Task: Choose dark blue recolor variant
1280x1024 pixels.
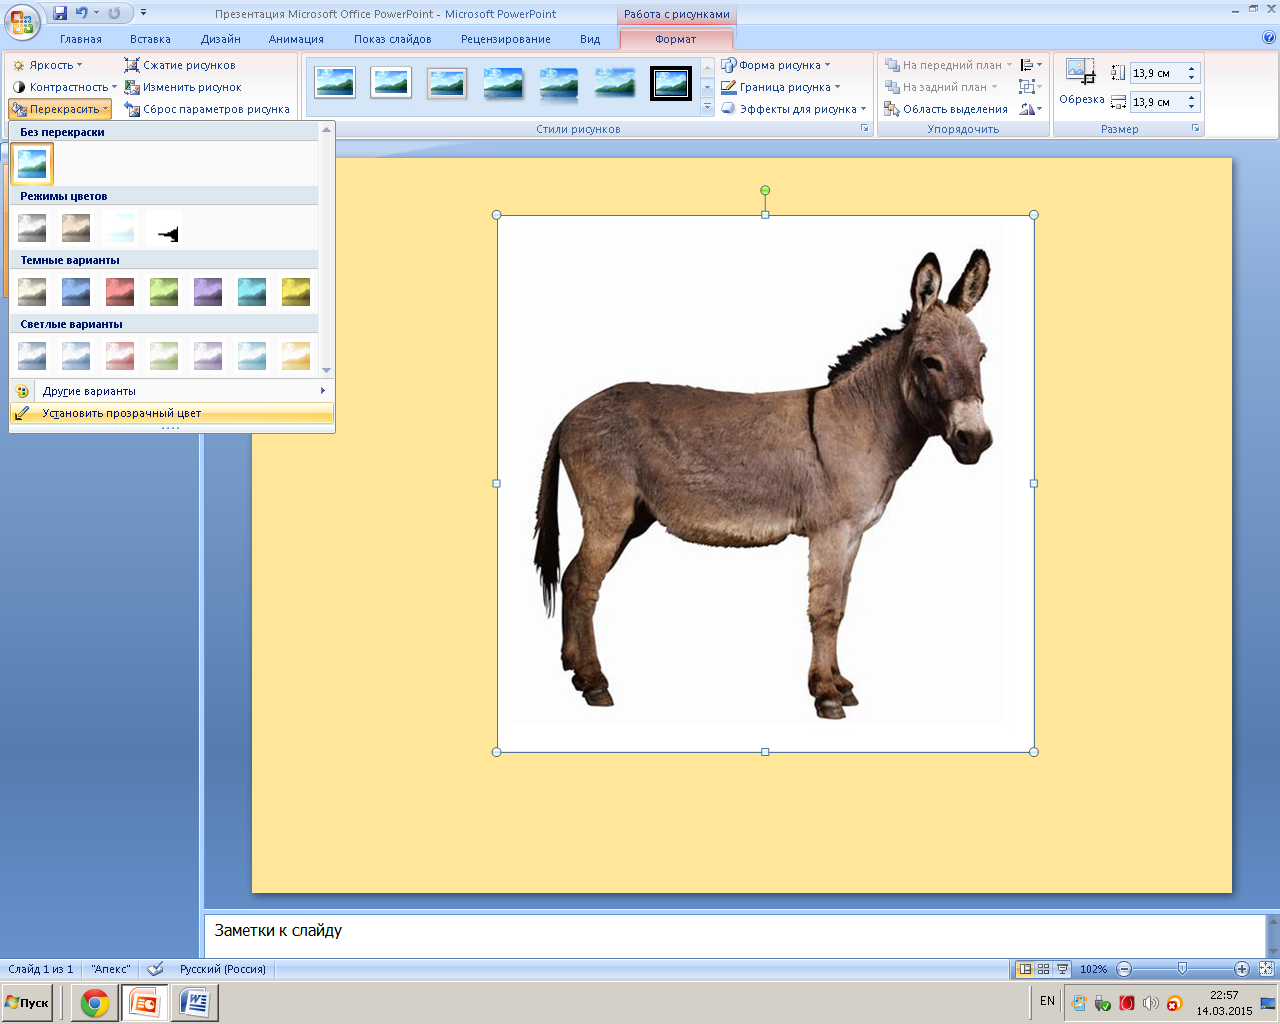Action: click(x=76, y=292)
